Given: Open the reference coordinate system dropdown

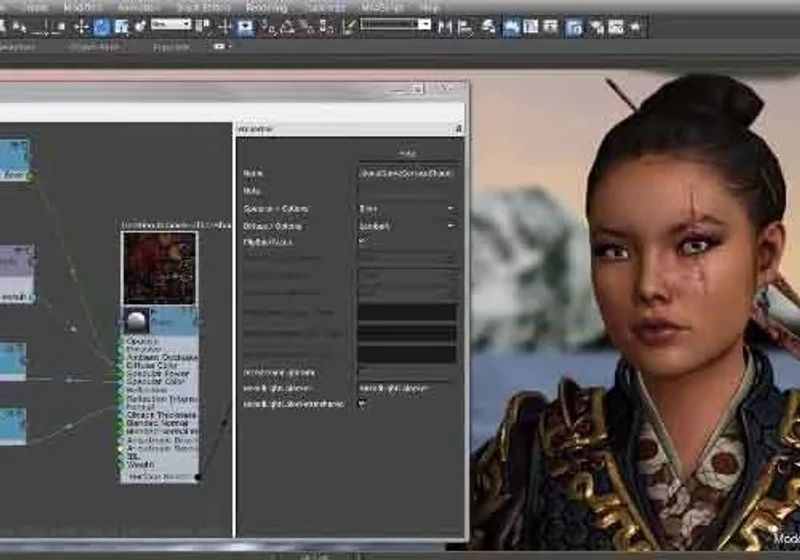Looking at the screenshot, I should tap(171, 24).
